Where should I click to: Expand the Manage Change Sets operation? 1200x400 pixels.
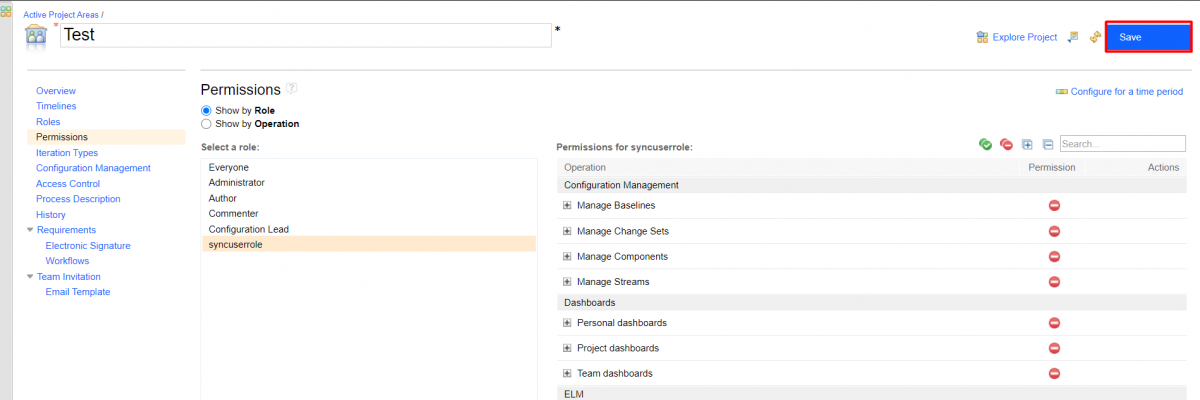[x=567, y=232]
